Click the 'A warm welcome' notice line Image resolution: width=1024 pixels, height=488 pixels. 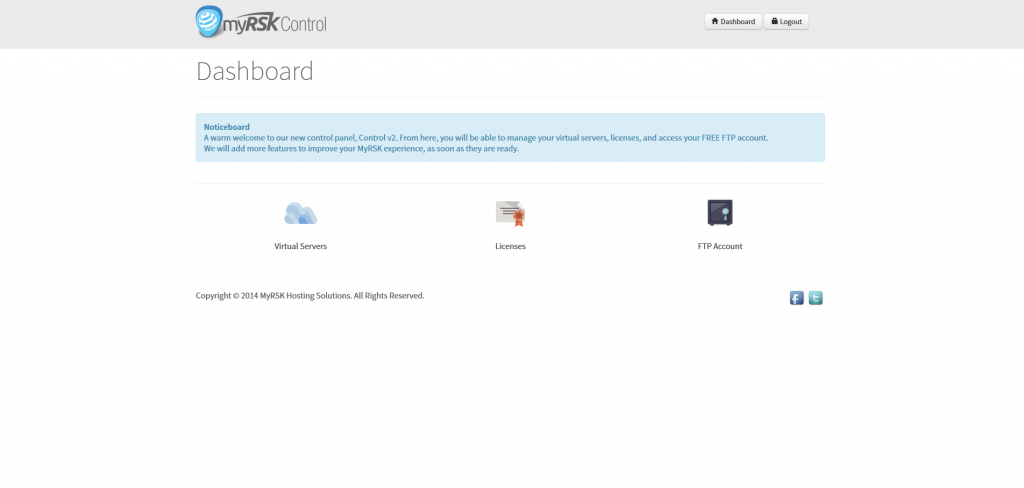pos(486,138)
